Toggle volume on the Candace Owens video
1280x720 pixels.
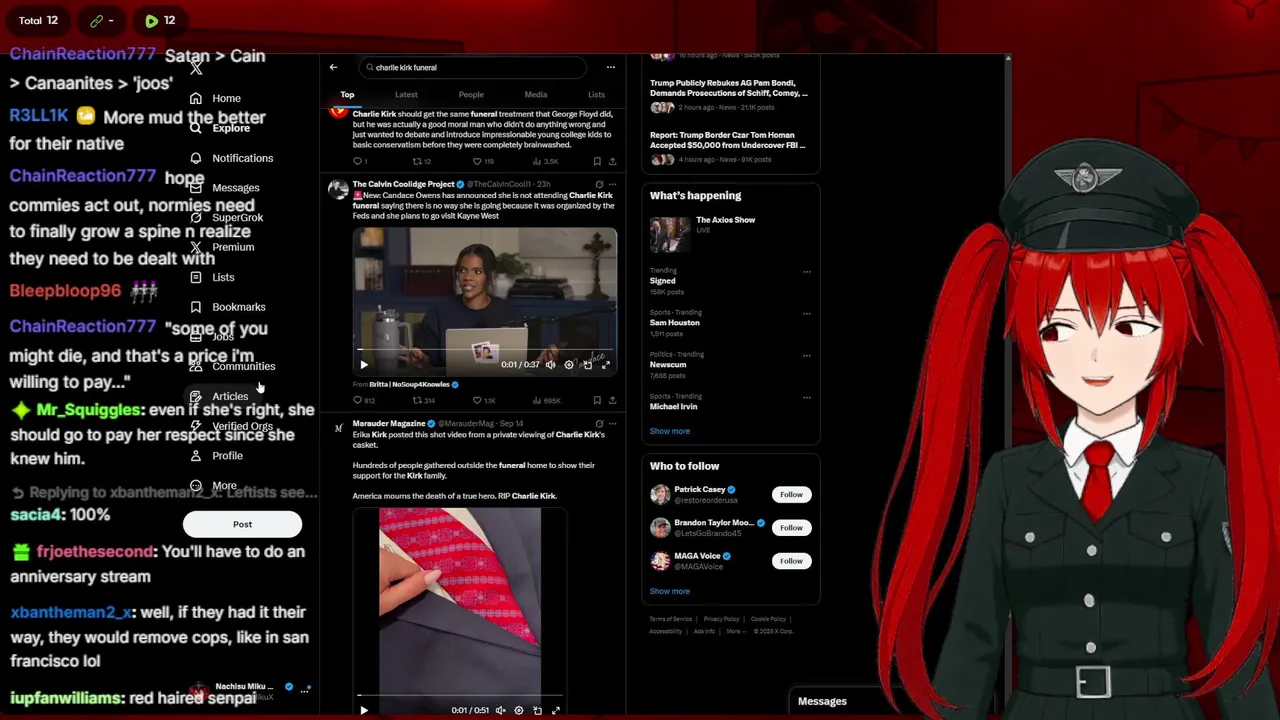coord(550,365)
